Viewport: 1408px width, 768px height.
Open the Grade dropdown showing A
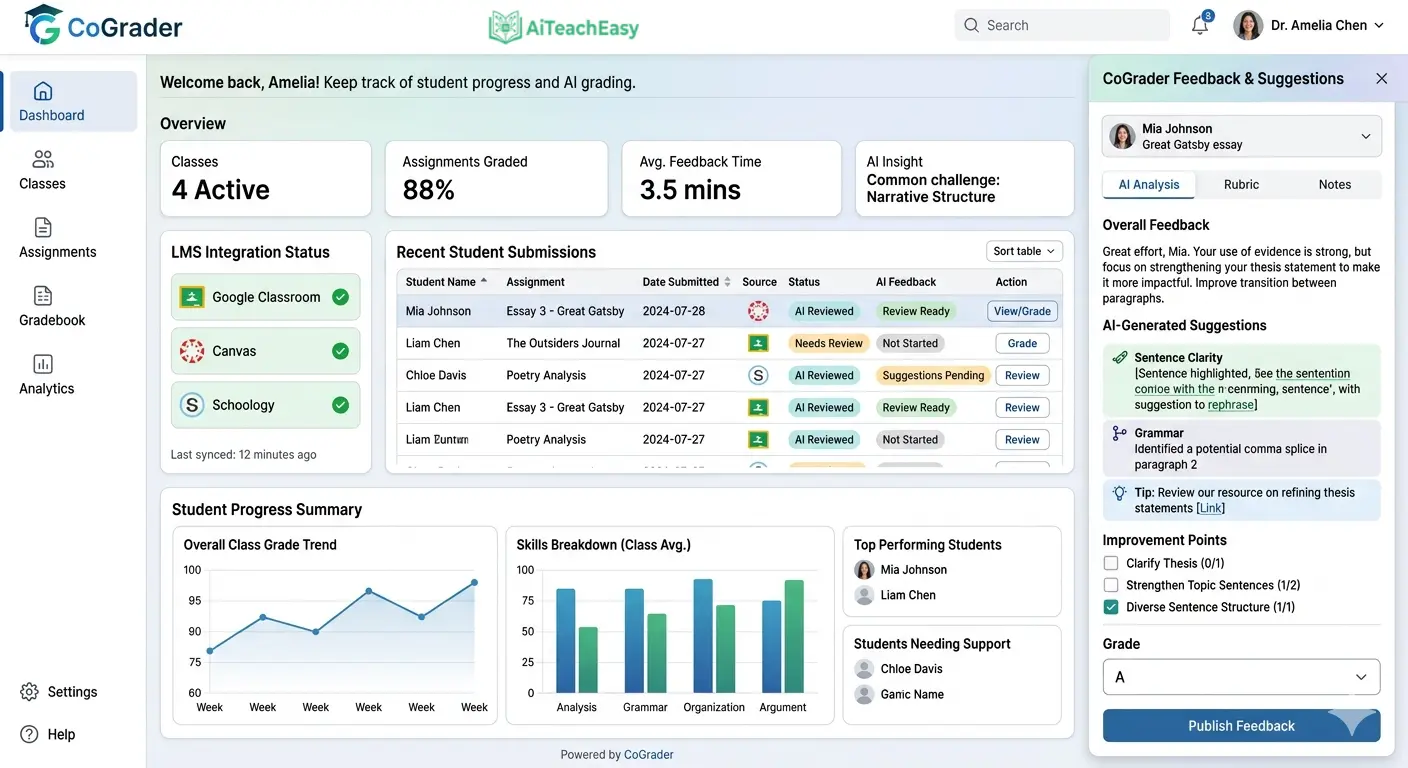(1241, 677)
